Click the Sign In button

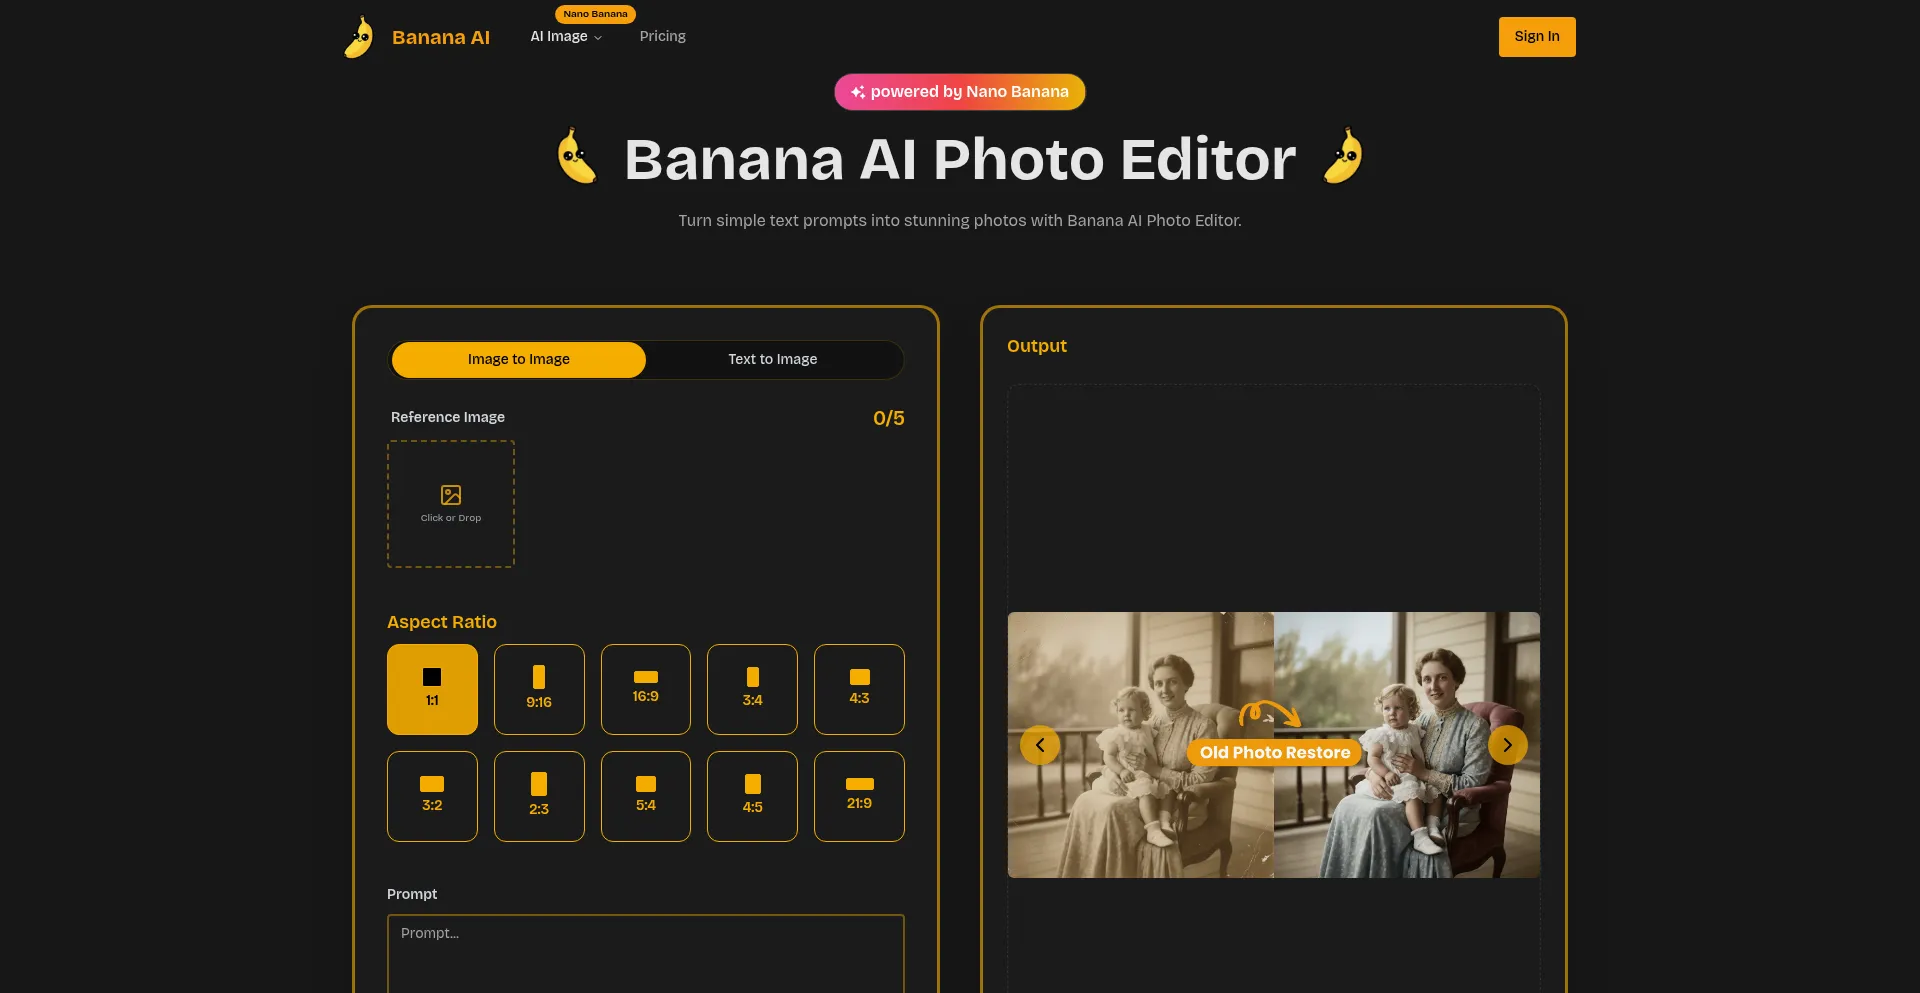coord(1536,37)
